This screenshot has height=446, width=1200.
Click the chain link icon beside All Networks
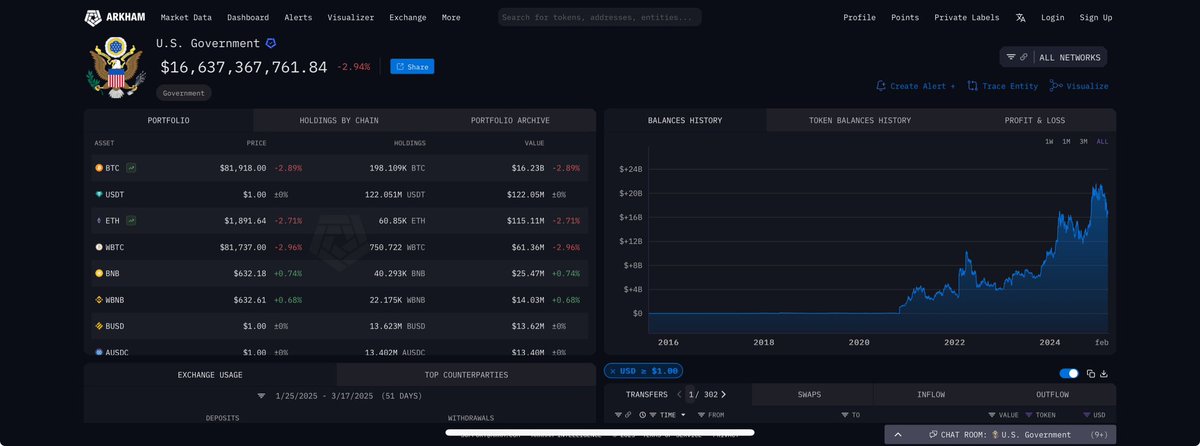click(1024, 57)
